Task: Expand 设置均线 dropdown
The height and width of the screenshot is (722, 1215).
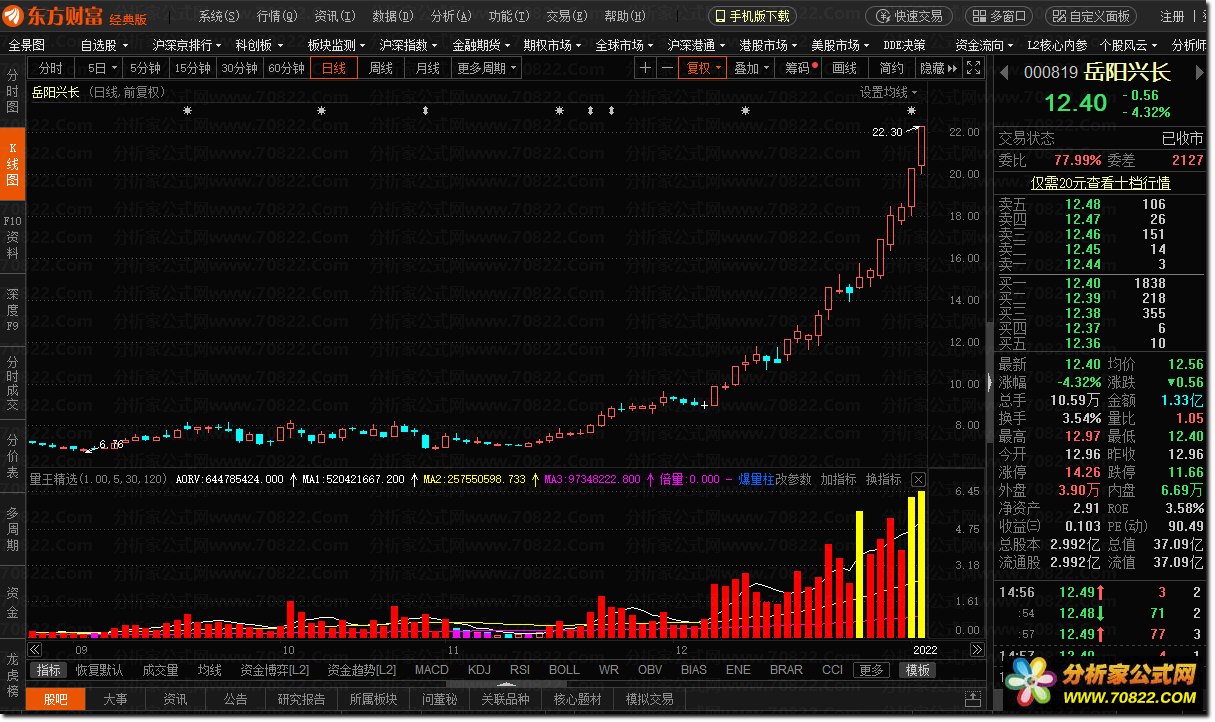Action: tap(888, 92)
